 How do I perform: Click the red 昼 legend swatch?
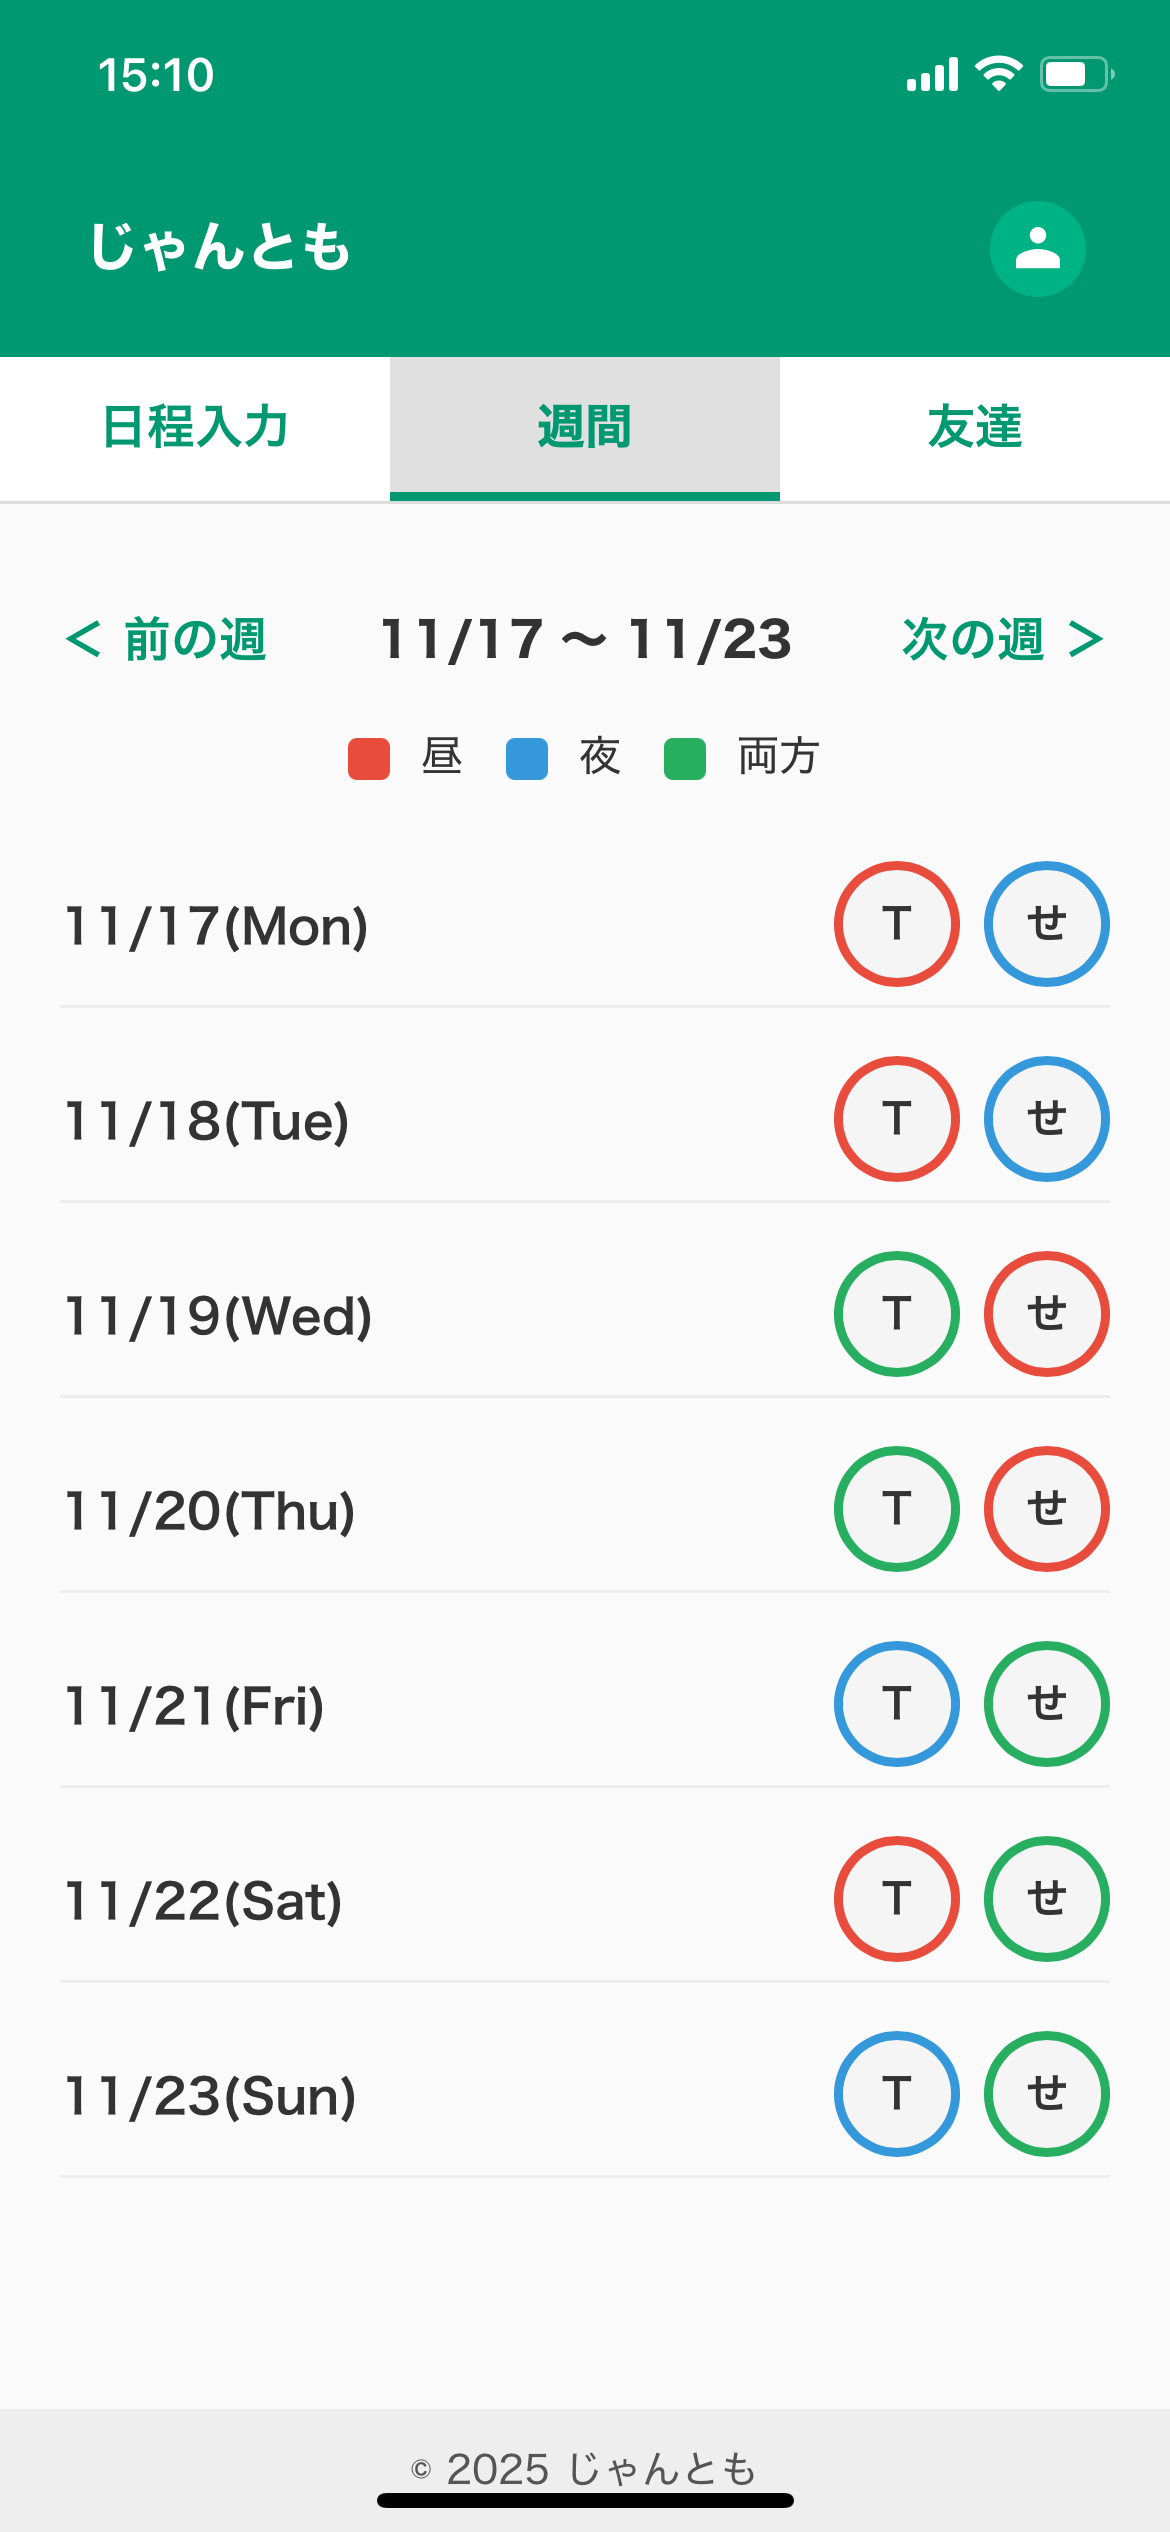point(369,758)
